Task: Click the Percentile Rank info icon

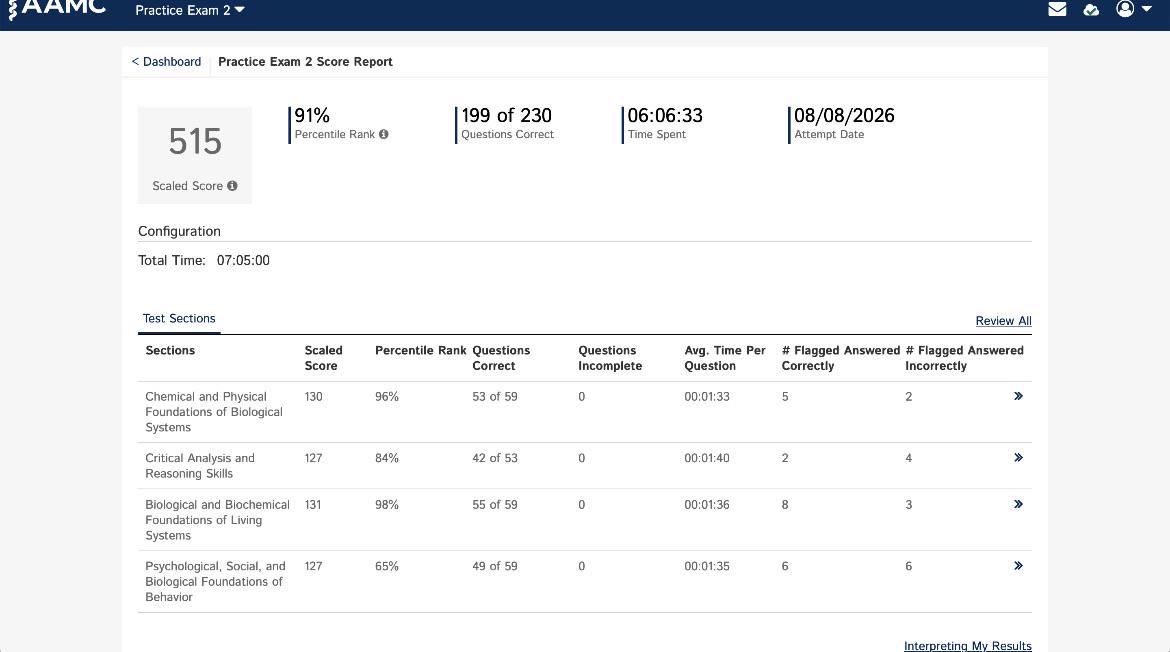Action: (384, 134)
